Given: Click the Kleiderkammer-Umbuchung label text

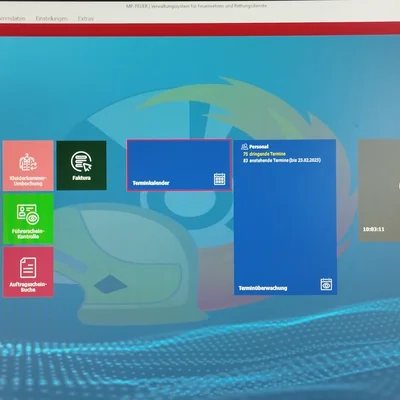Looking at the screenshot, I should 28,181.
